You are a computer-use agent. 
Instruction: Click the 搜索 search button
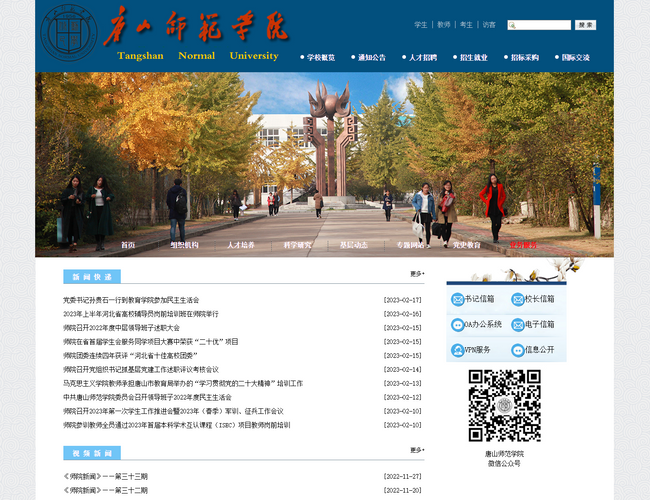585,25
